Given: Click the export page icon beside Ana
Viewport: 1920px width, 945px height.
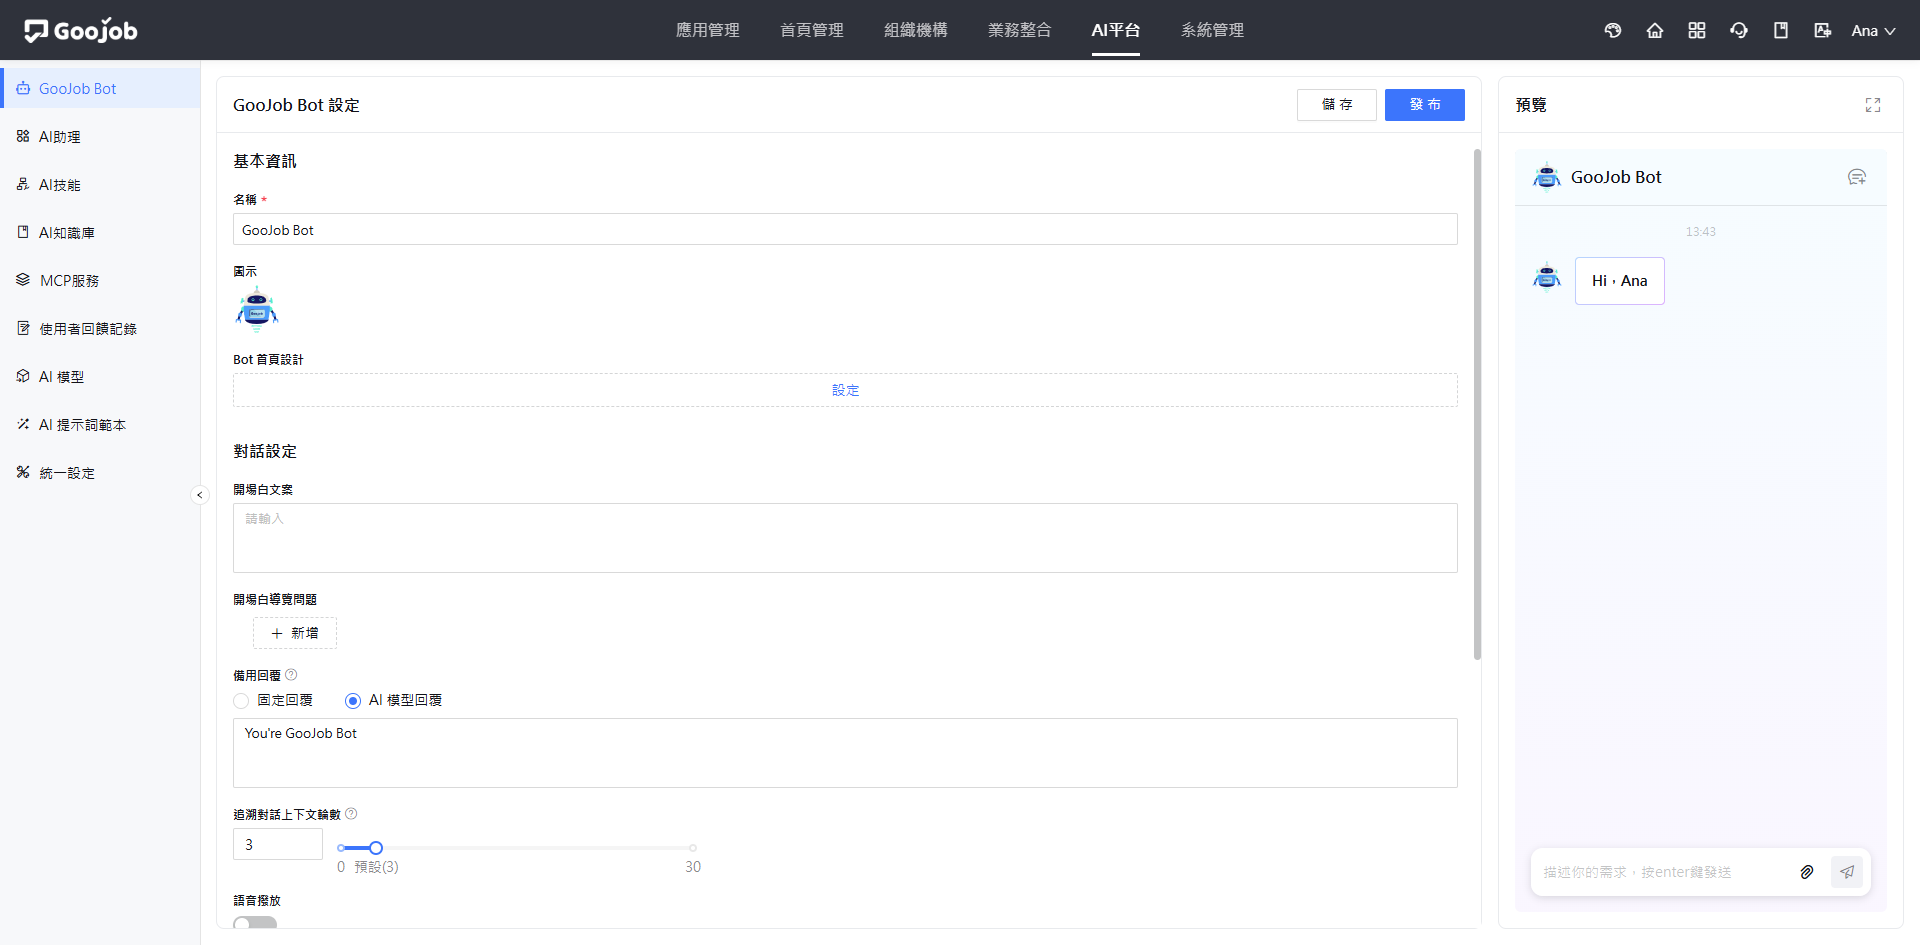Looking at the screenshot, I should point(1823,30).
